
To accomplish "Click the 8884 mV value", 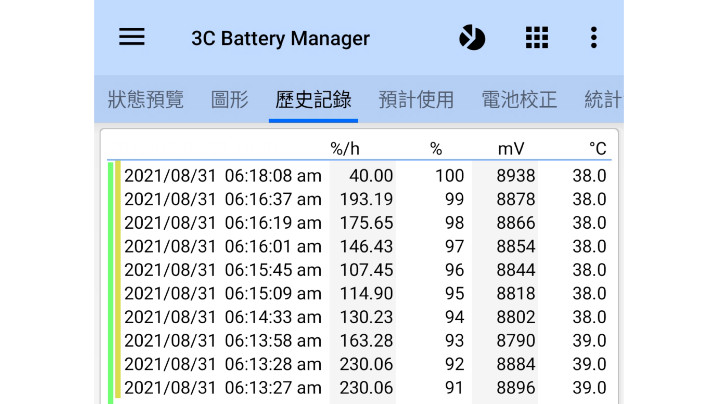I will (516, 364).
